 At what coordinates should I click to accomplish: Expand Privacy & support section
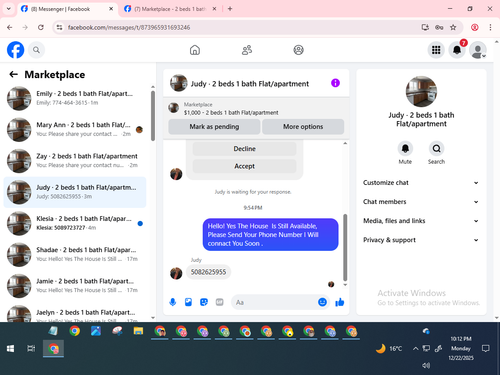(x=421, y=240)
